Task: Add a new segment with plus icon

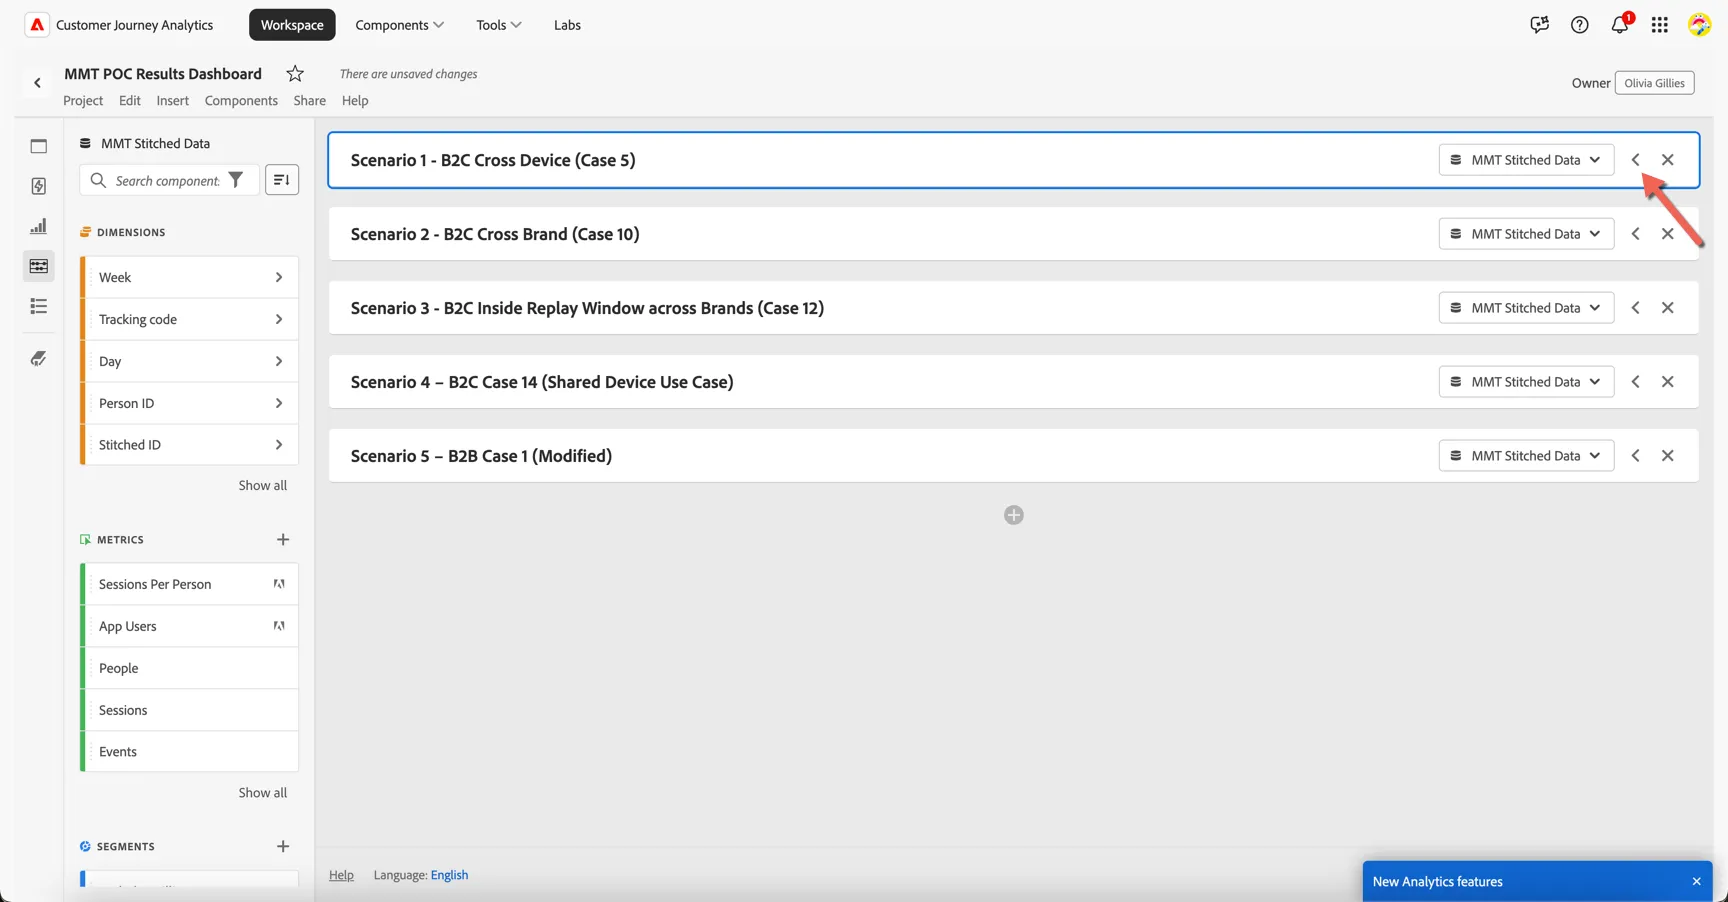Action: point(283,847)
